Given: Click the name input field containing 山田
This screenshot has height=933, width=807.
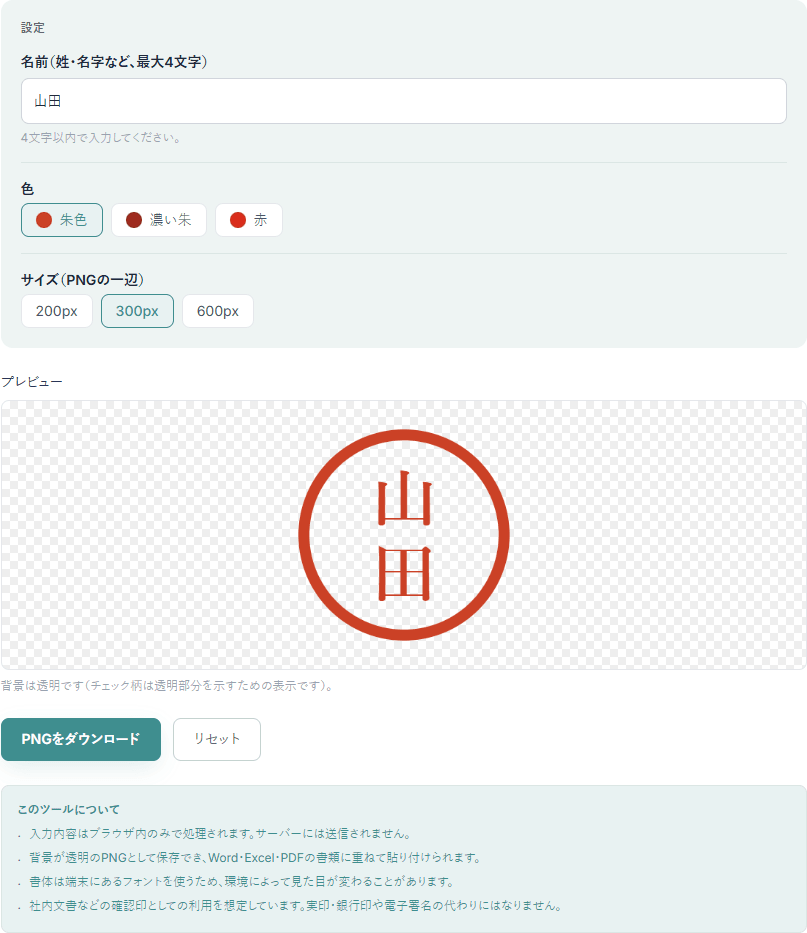Looking at the screenshot, I should pos(404,101).
